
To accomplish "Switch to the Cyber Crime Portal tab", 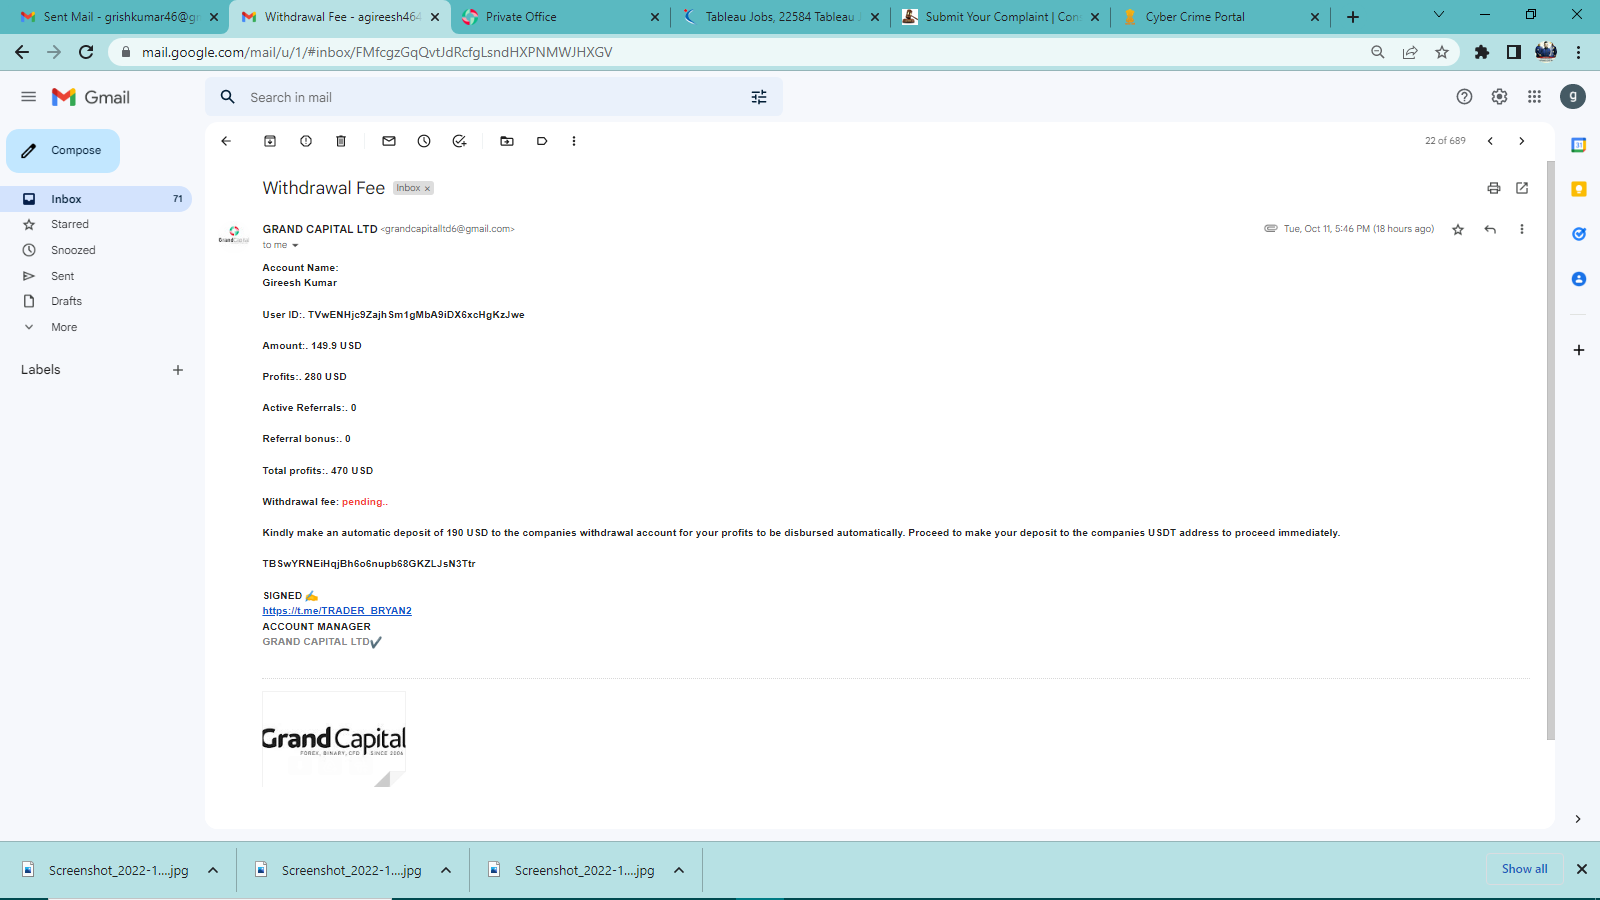I will (x=1195, y=17).
